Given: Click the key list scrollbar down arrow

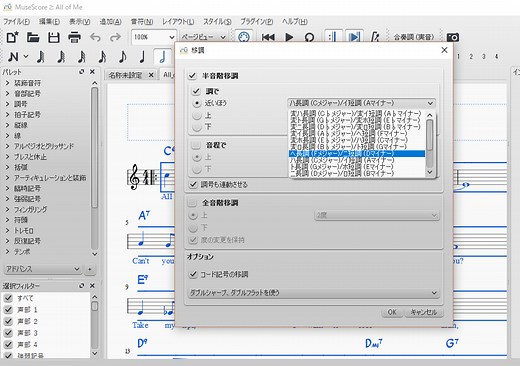Looking at the screenshot, I should pyautogui.click(x=430, y=172).
